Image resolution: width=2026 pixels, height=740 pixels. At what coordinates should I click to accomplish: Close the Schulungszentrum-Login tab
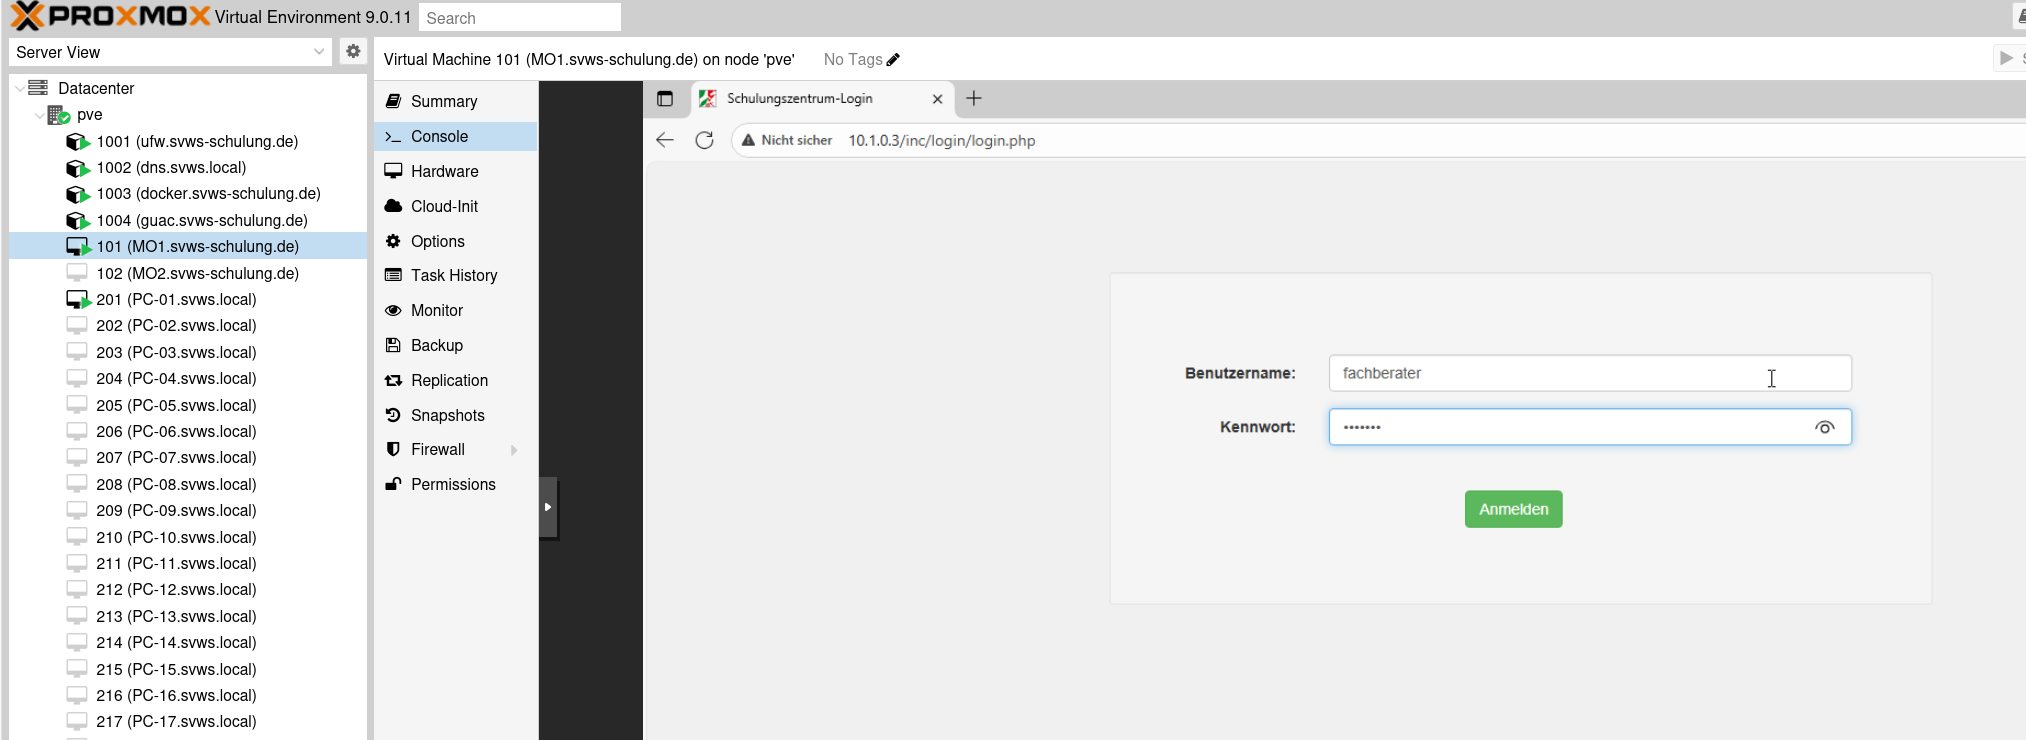coord(937,99)
